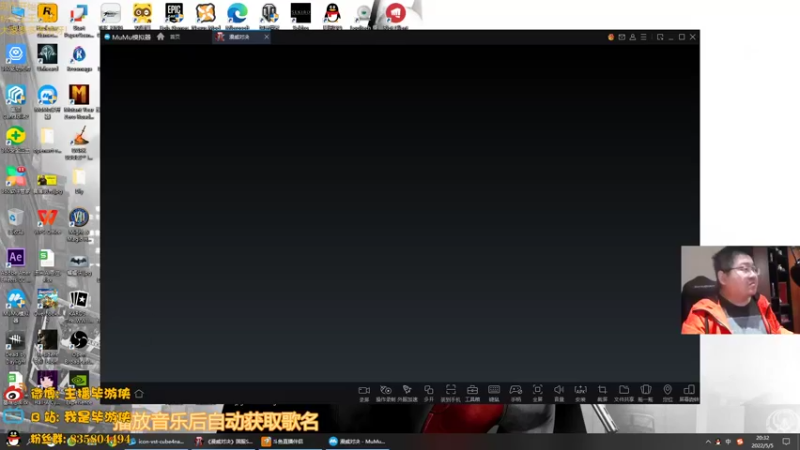Click the orange icon in MuMu title bar
Image resolution: width=800 pixels, height=450 pixels.
tap(611, 37)
